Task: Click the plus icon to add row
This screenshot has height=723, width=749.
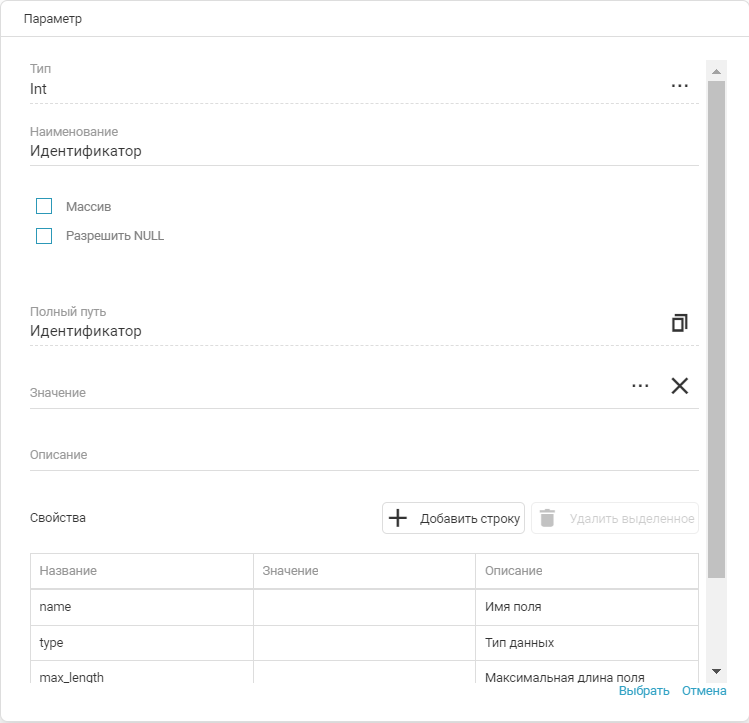Action: click(x=398, y=518)
